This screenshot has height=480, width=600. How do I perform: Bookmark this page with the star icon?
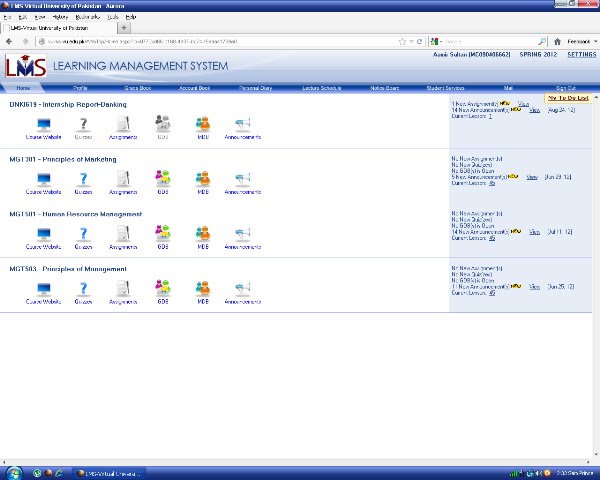point(402,41)
